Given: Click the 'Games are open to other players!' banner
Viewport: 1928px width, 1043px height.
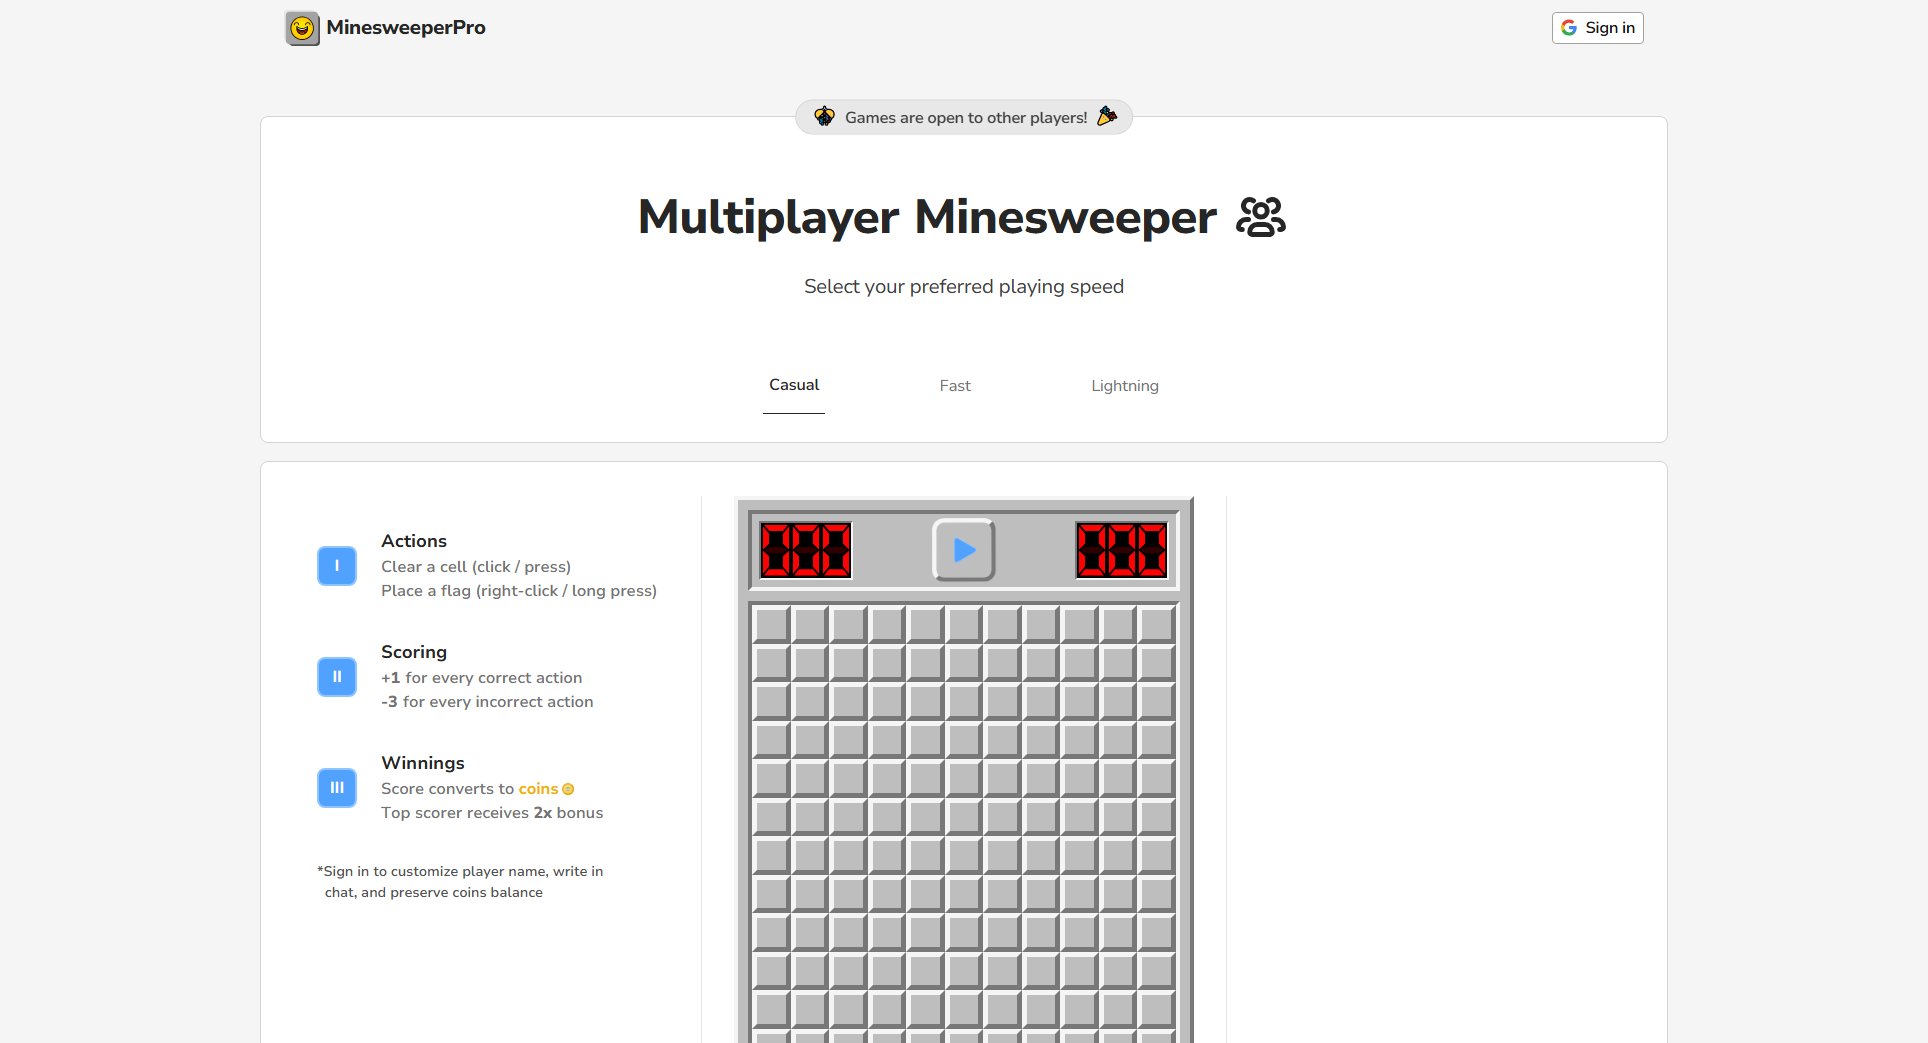Looking at the screenshot, I should pyautogui.click(x=964, y=117).
